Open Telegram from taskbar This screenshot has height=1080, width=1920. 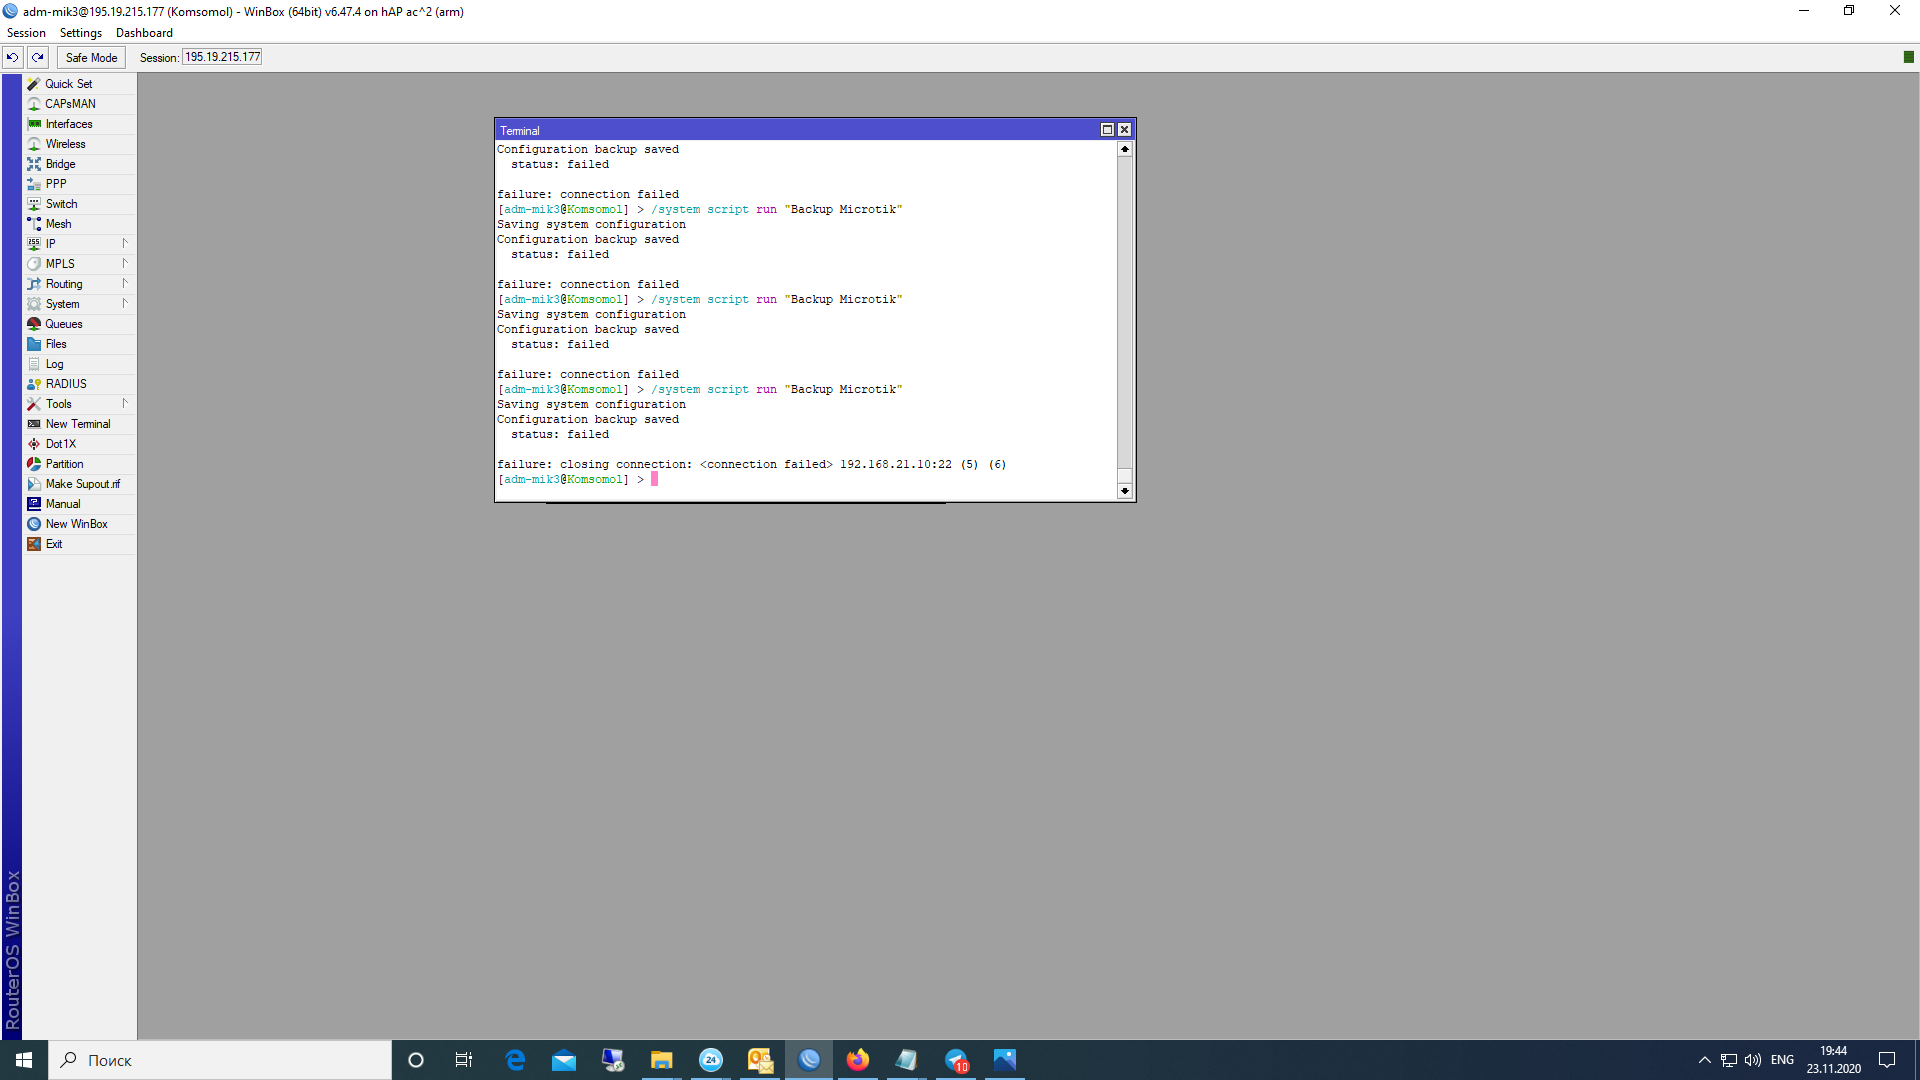tap(956, 1060)
